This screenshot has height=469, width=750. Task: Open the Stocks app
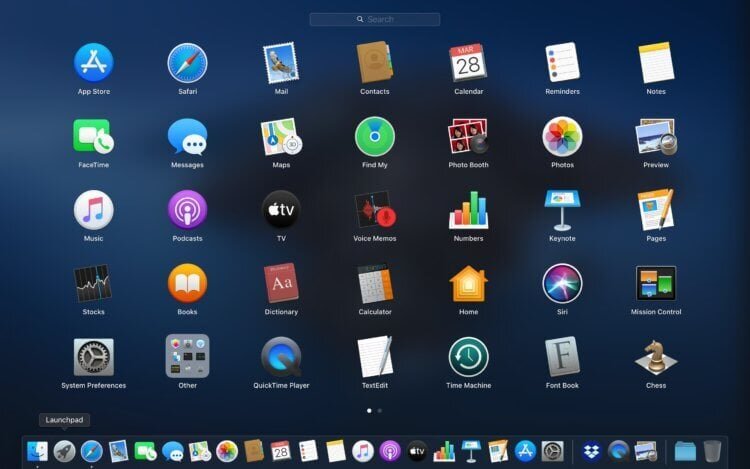click(x=93, y=284)
